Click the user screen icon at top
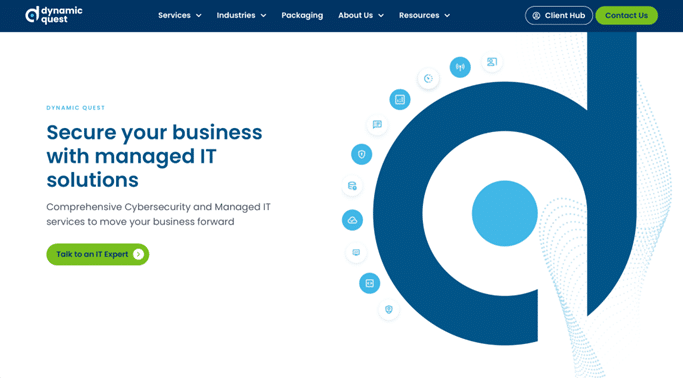Screen dimensions: 683x378 (x=492, y=62)
